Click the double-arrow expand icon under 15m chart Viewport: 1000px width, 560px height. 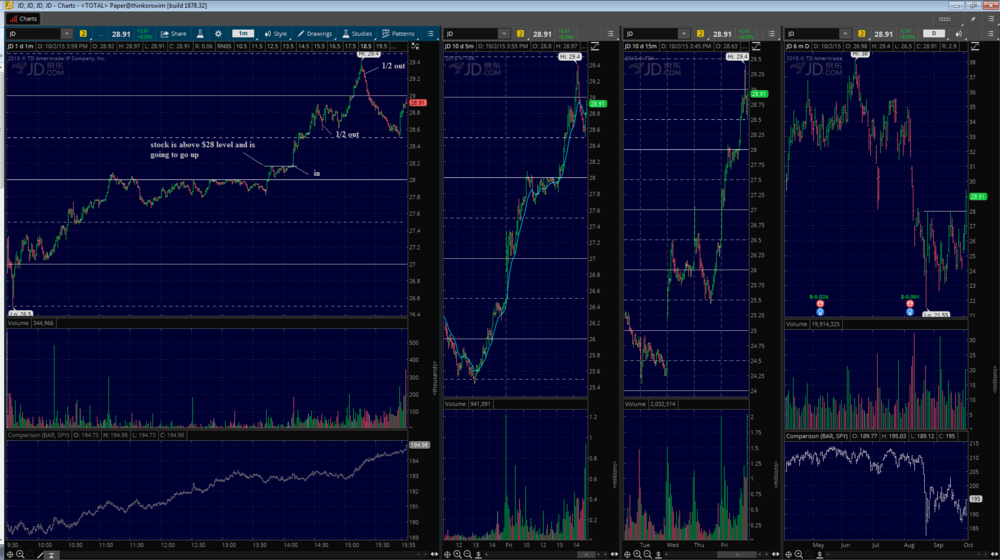(776, 554)
